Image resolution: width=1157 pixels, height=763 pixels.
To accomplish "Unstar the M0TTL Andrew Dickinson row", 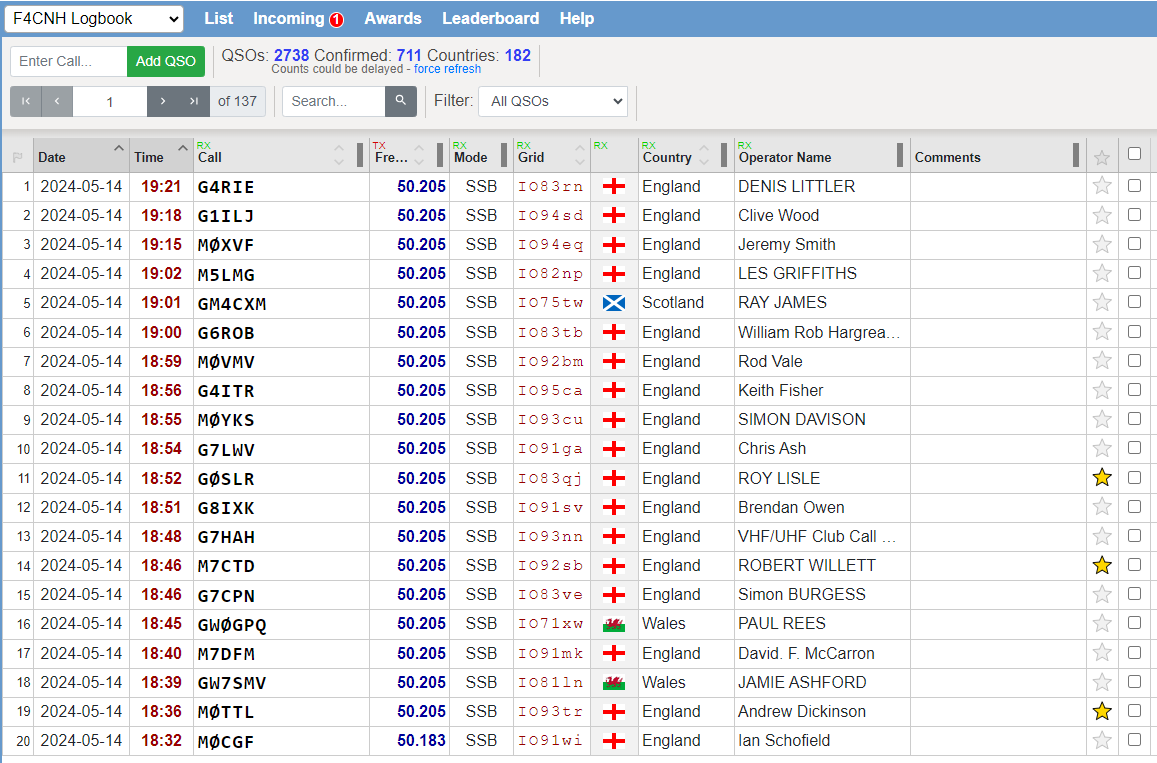I will (1102, 711).
